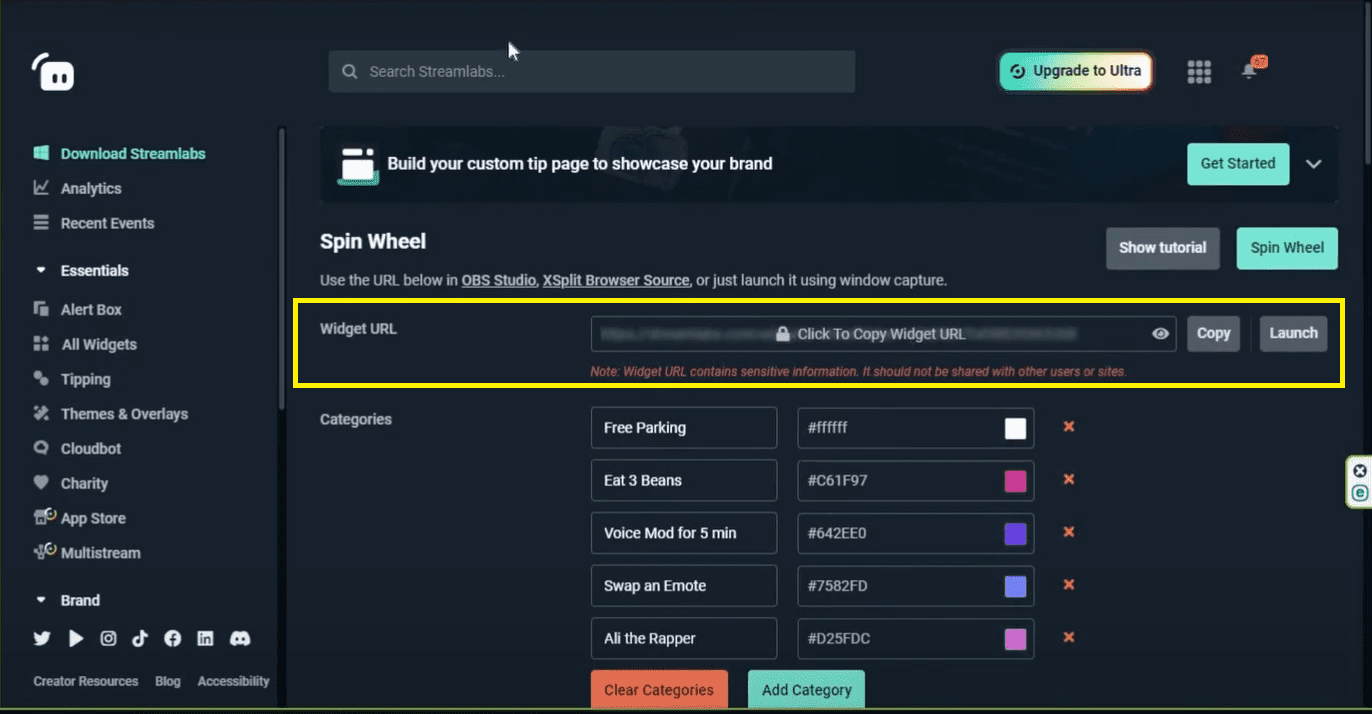Remove the Ali the Rapper category

coord(1068,637)
